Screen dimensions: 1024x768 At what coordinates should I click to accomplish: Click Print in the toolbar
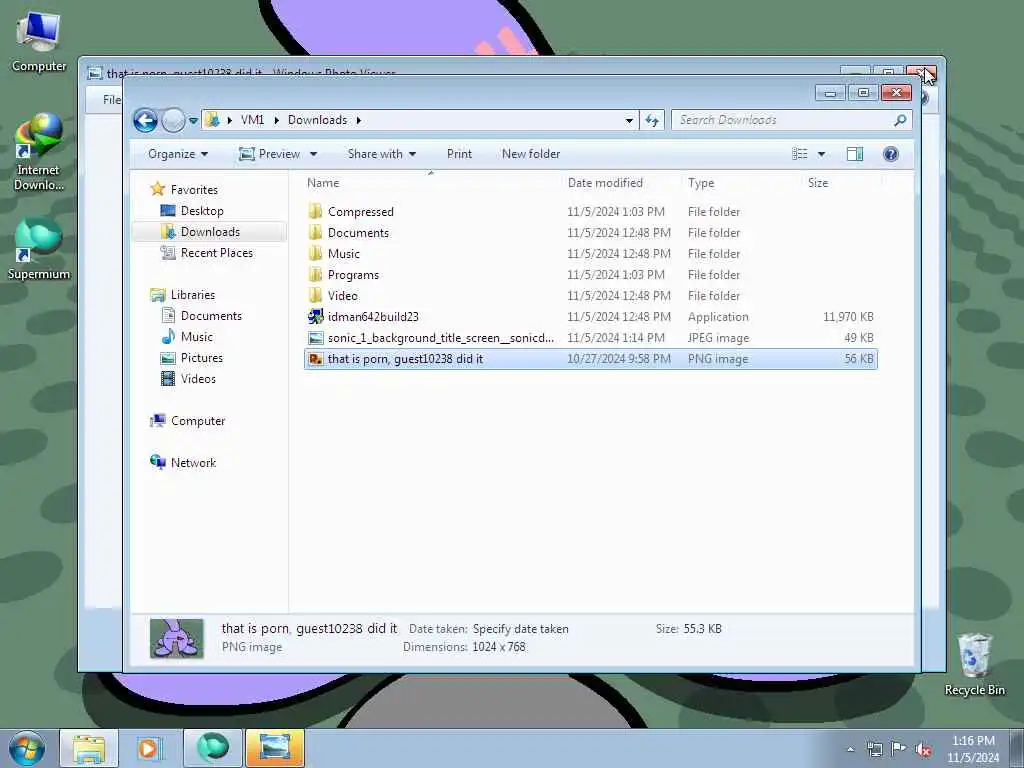(x=459, y=154)
